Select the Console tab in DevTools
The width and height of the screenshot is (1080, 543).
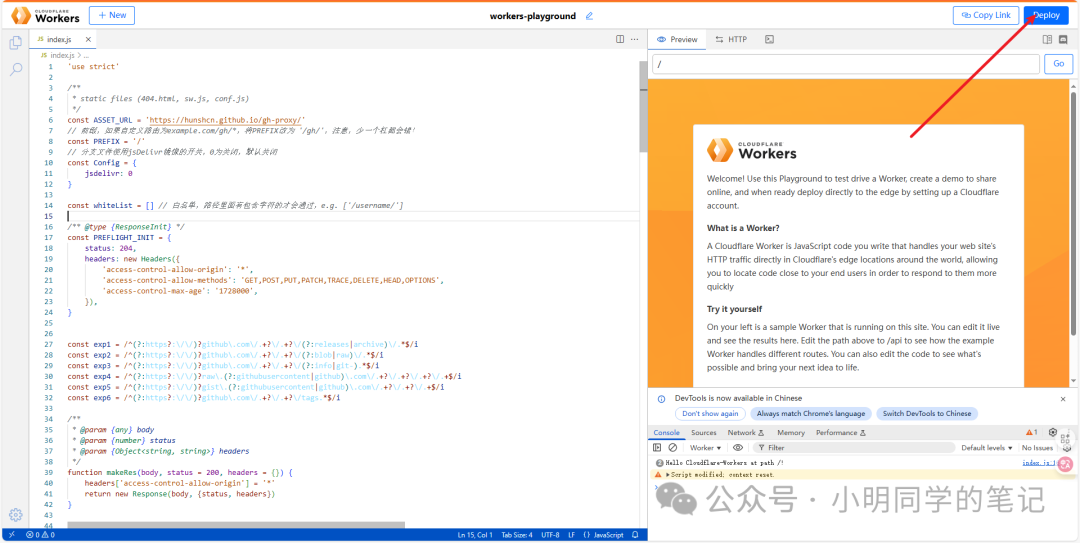(x=666, y=432)
